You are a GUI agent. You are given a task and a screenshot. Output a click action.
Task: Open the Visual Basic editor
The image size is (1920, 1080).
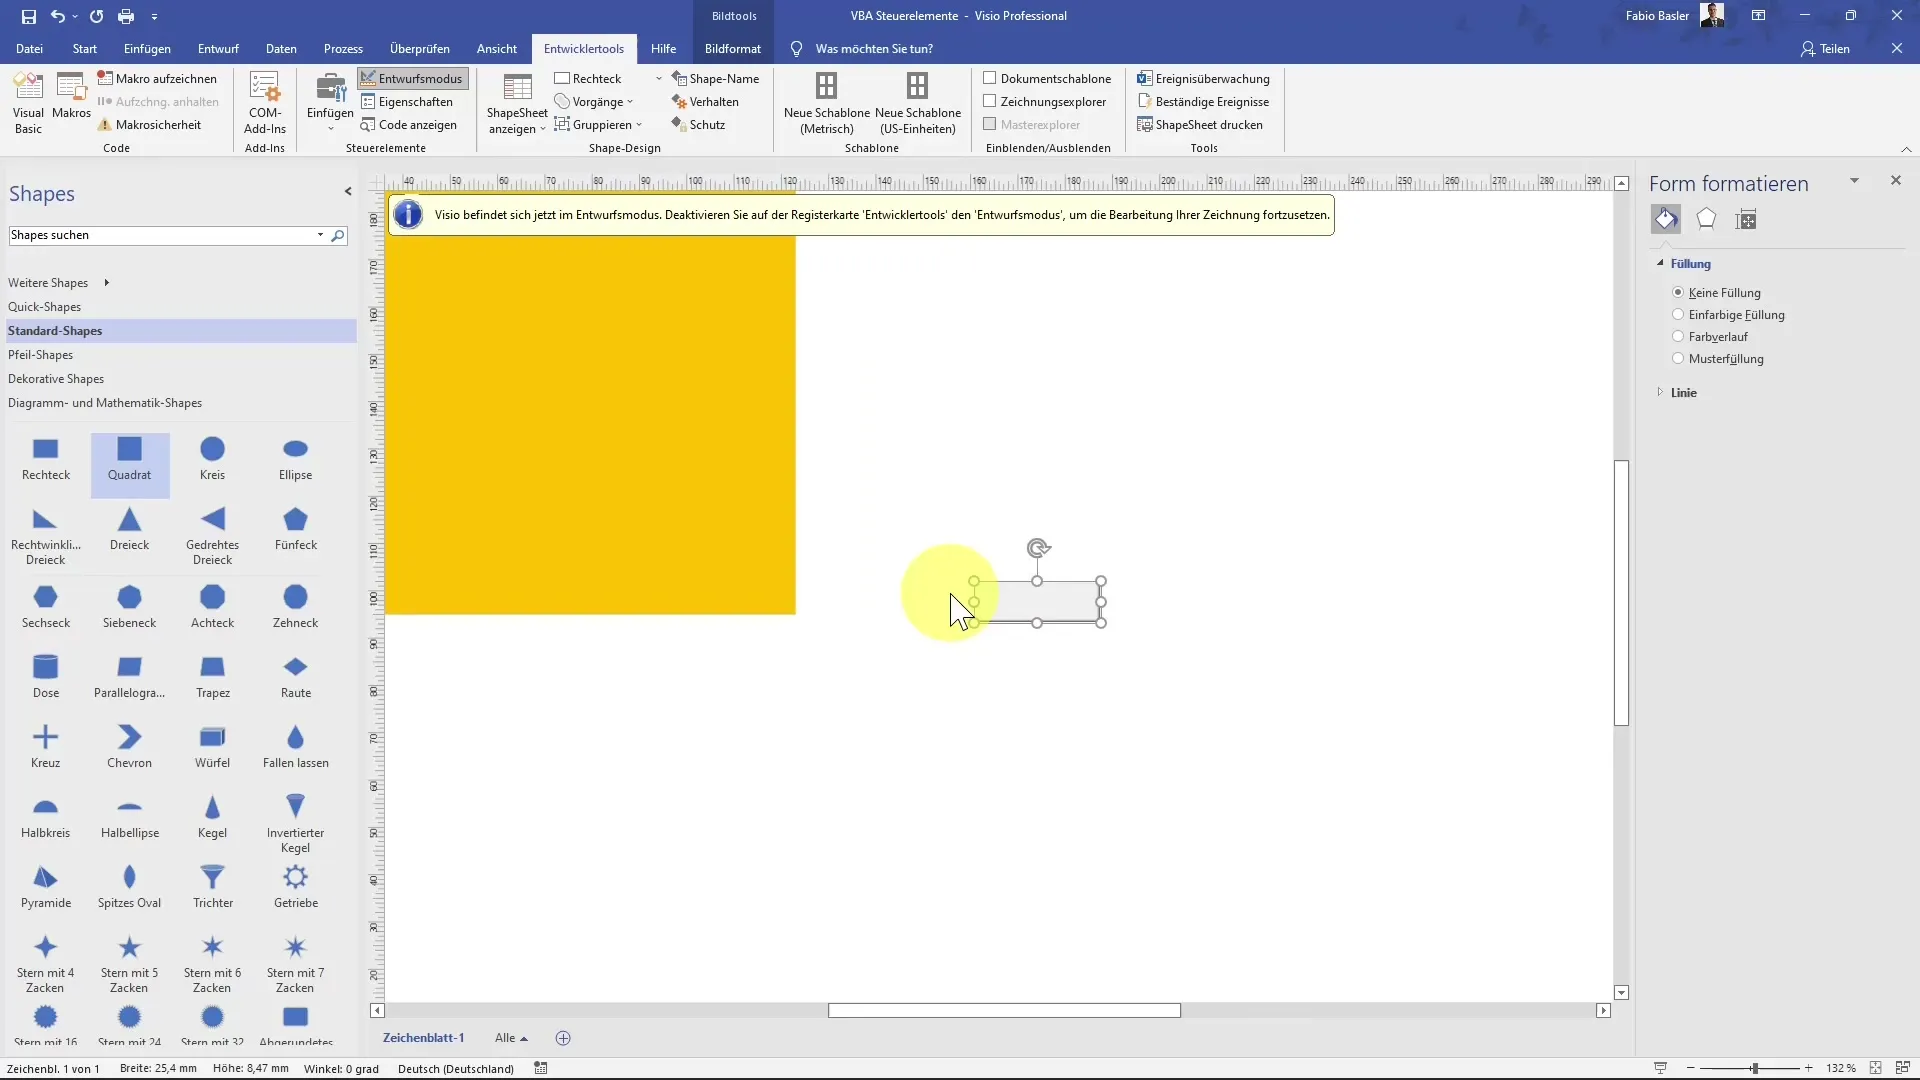tap(28, 103)
